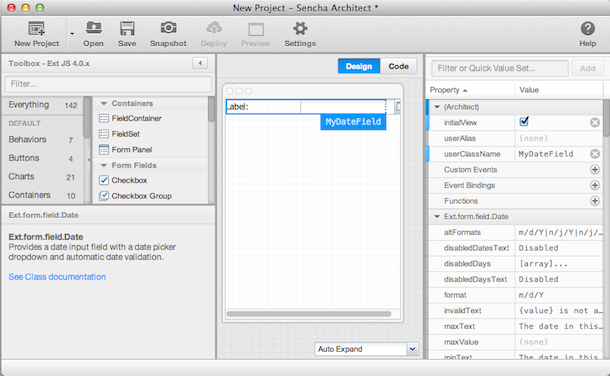The image size is (610, 376).
Task: Select the Checkbox component icon
Action: [103, 180]
